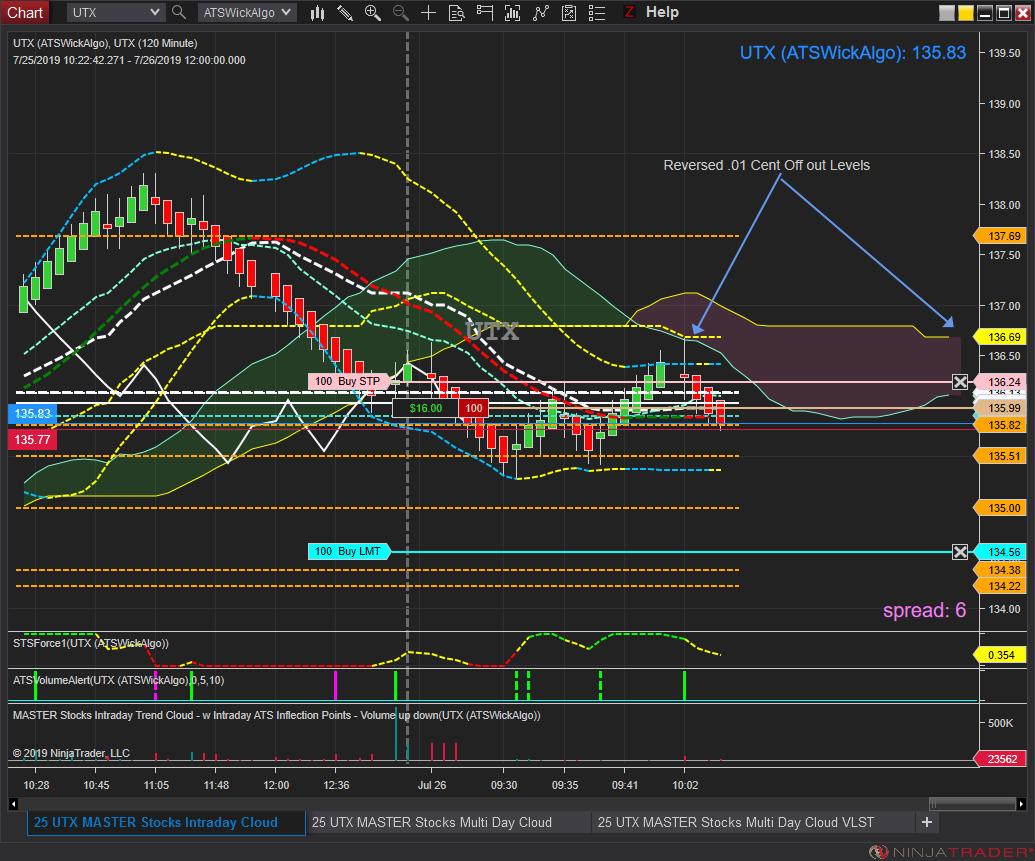Click the MASTER Stocks Intraday Trend Cloud label

277,715
